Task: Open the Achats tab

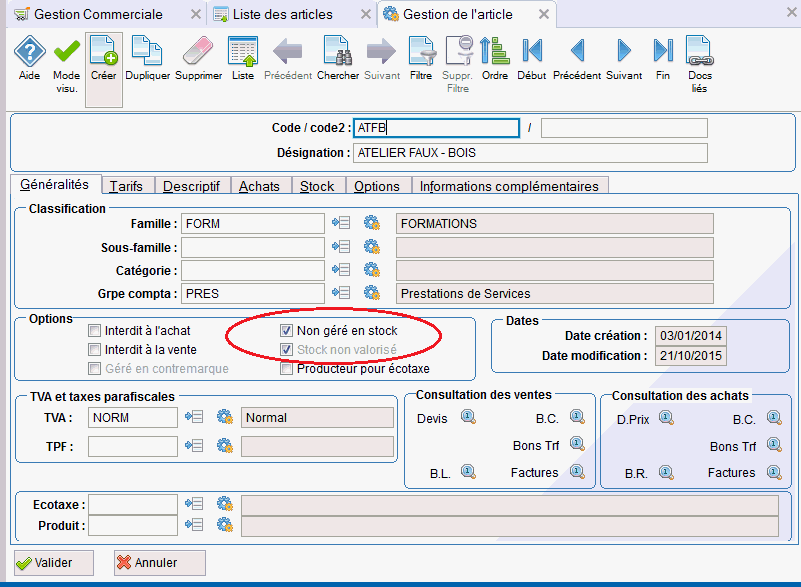Action: tap(260, 186)
